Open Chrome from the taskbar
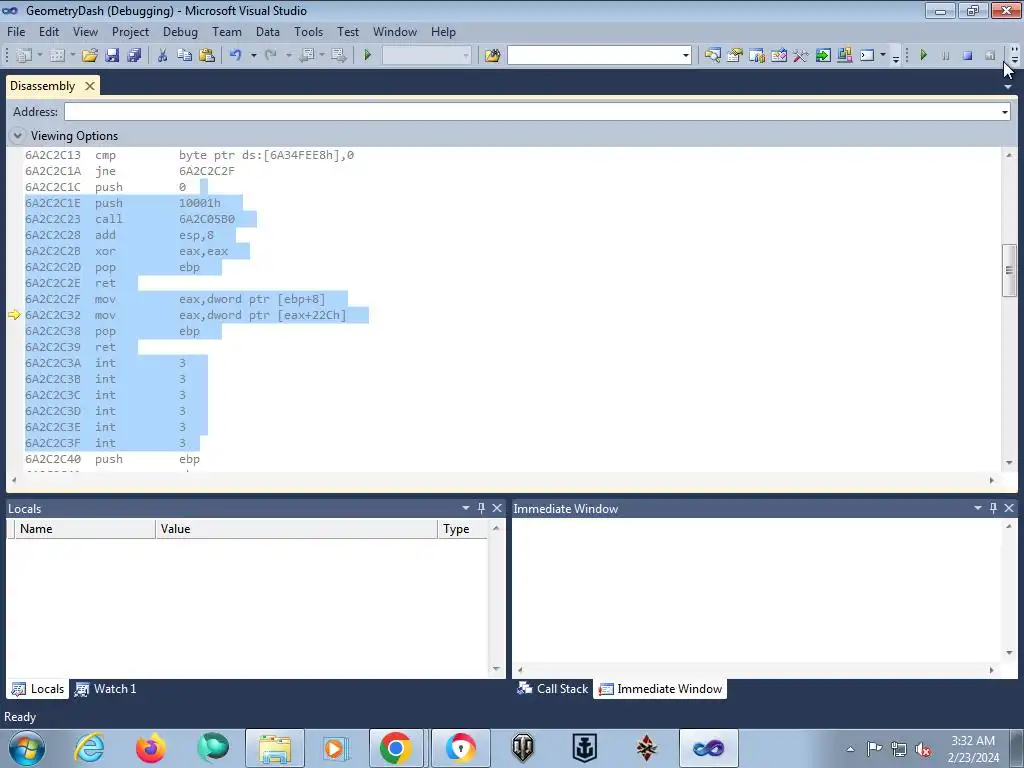The image size is (1024, 768). (395, 748)
